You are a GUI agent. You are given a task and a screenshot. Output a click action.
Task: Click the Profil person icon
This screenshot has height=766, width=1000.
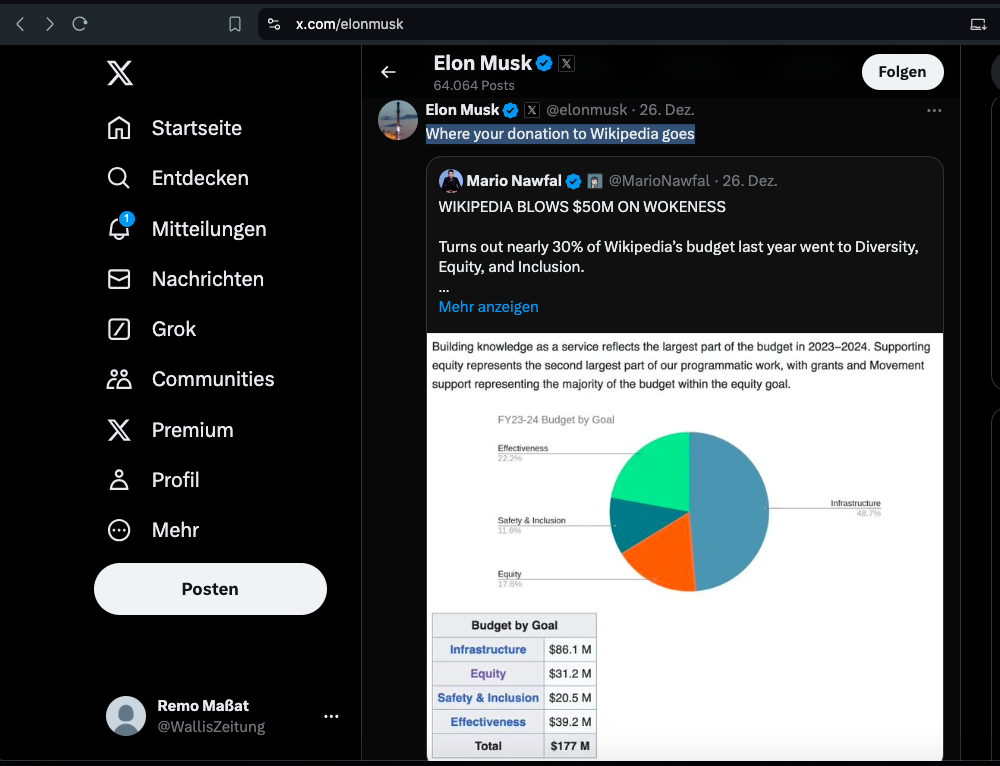(x=119, y=480)
